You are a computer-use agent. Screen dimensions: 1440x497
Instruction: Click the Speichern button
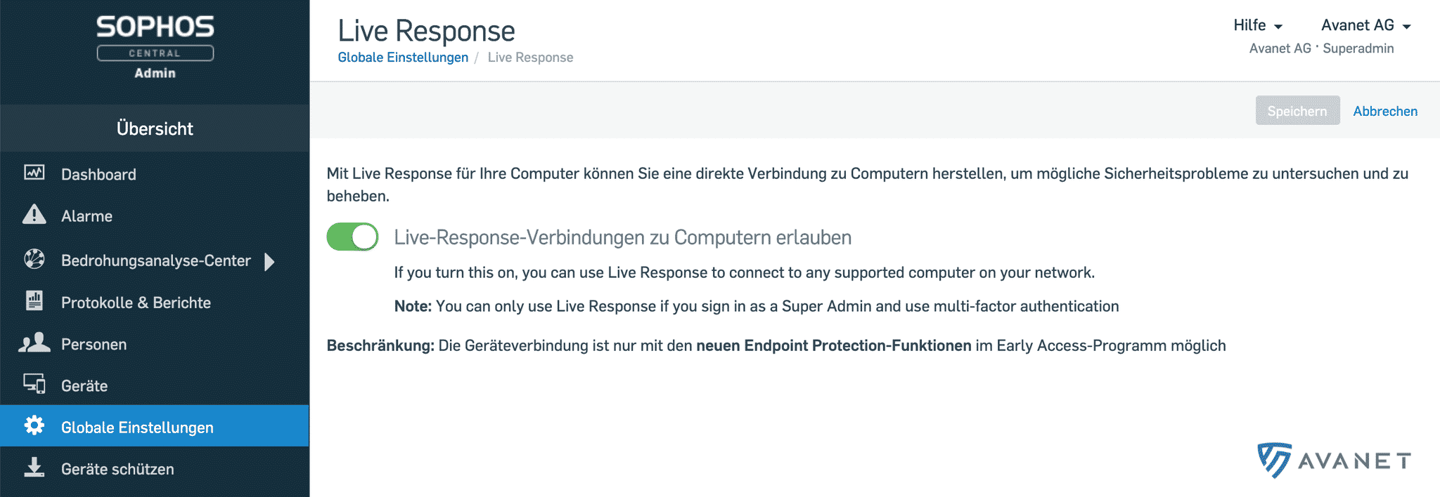point(1297,111)
